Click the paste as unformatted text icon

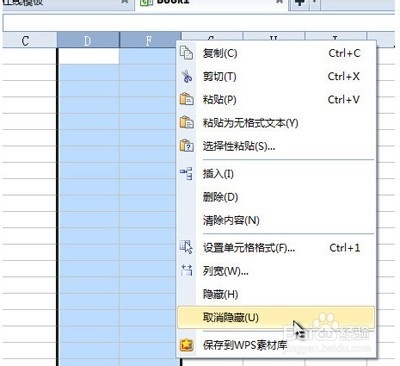click(x=186, y=123)
